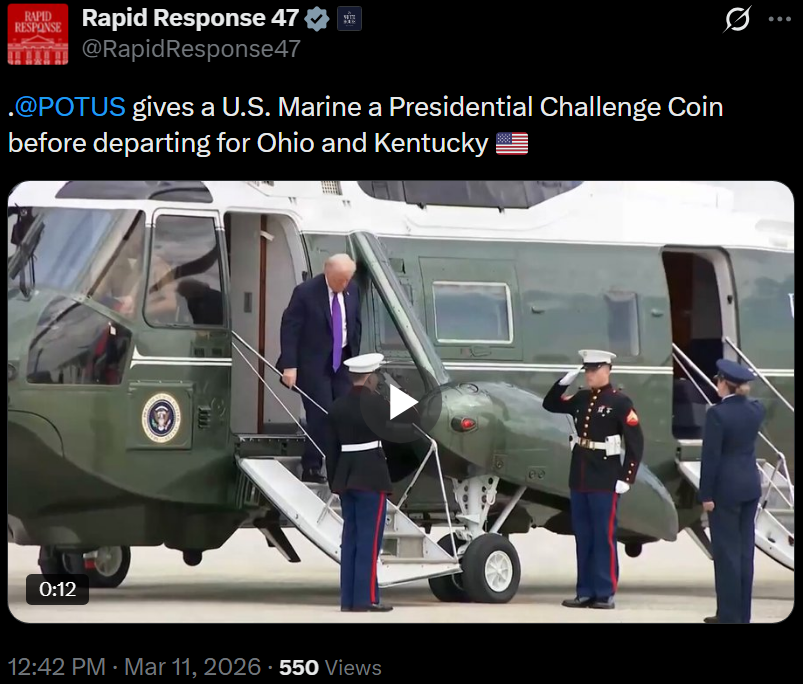Viewport: 803px width, 684px height.
Task: Click the American flag emoji
Action: (511, 144)
